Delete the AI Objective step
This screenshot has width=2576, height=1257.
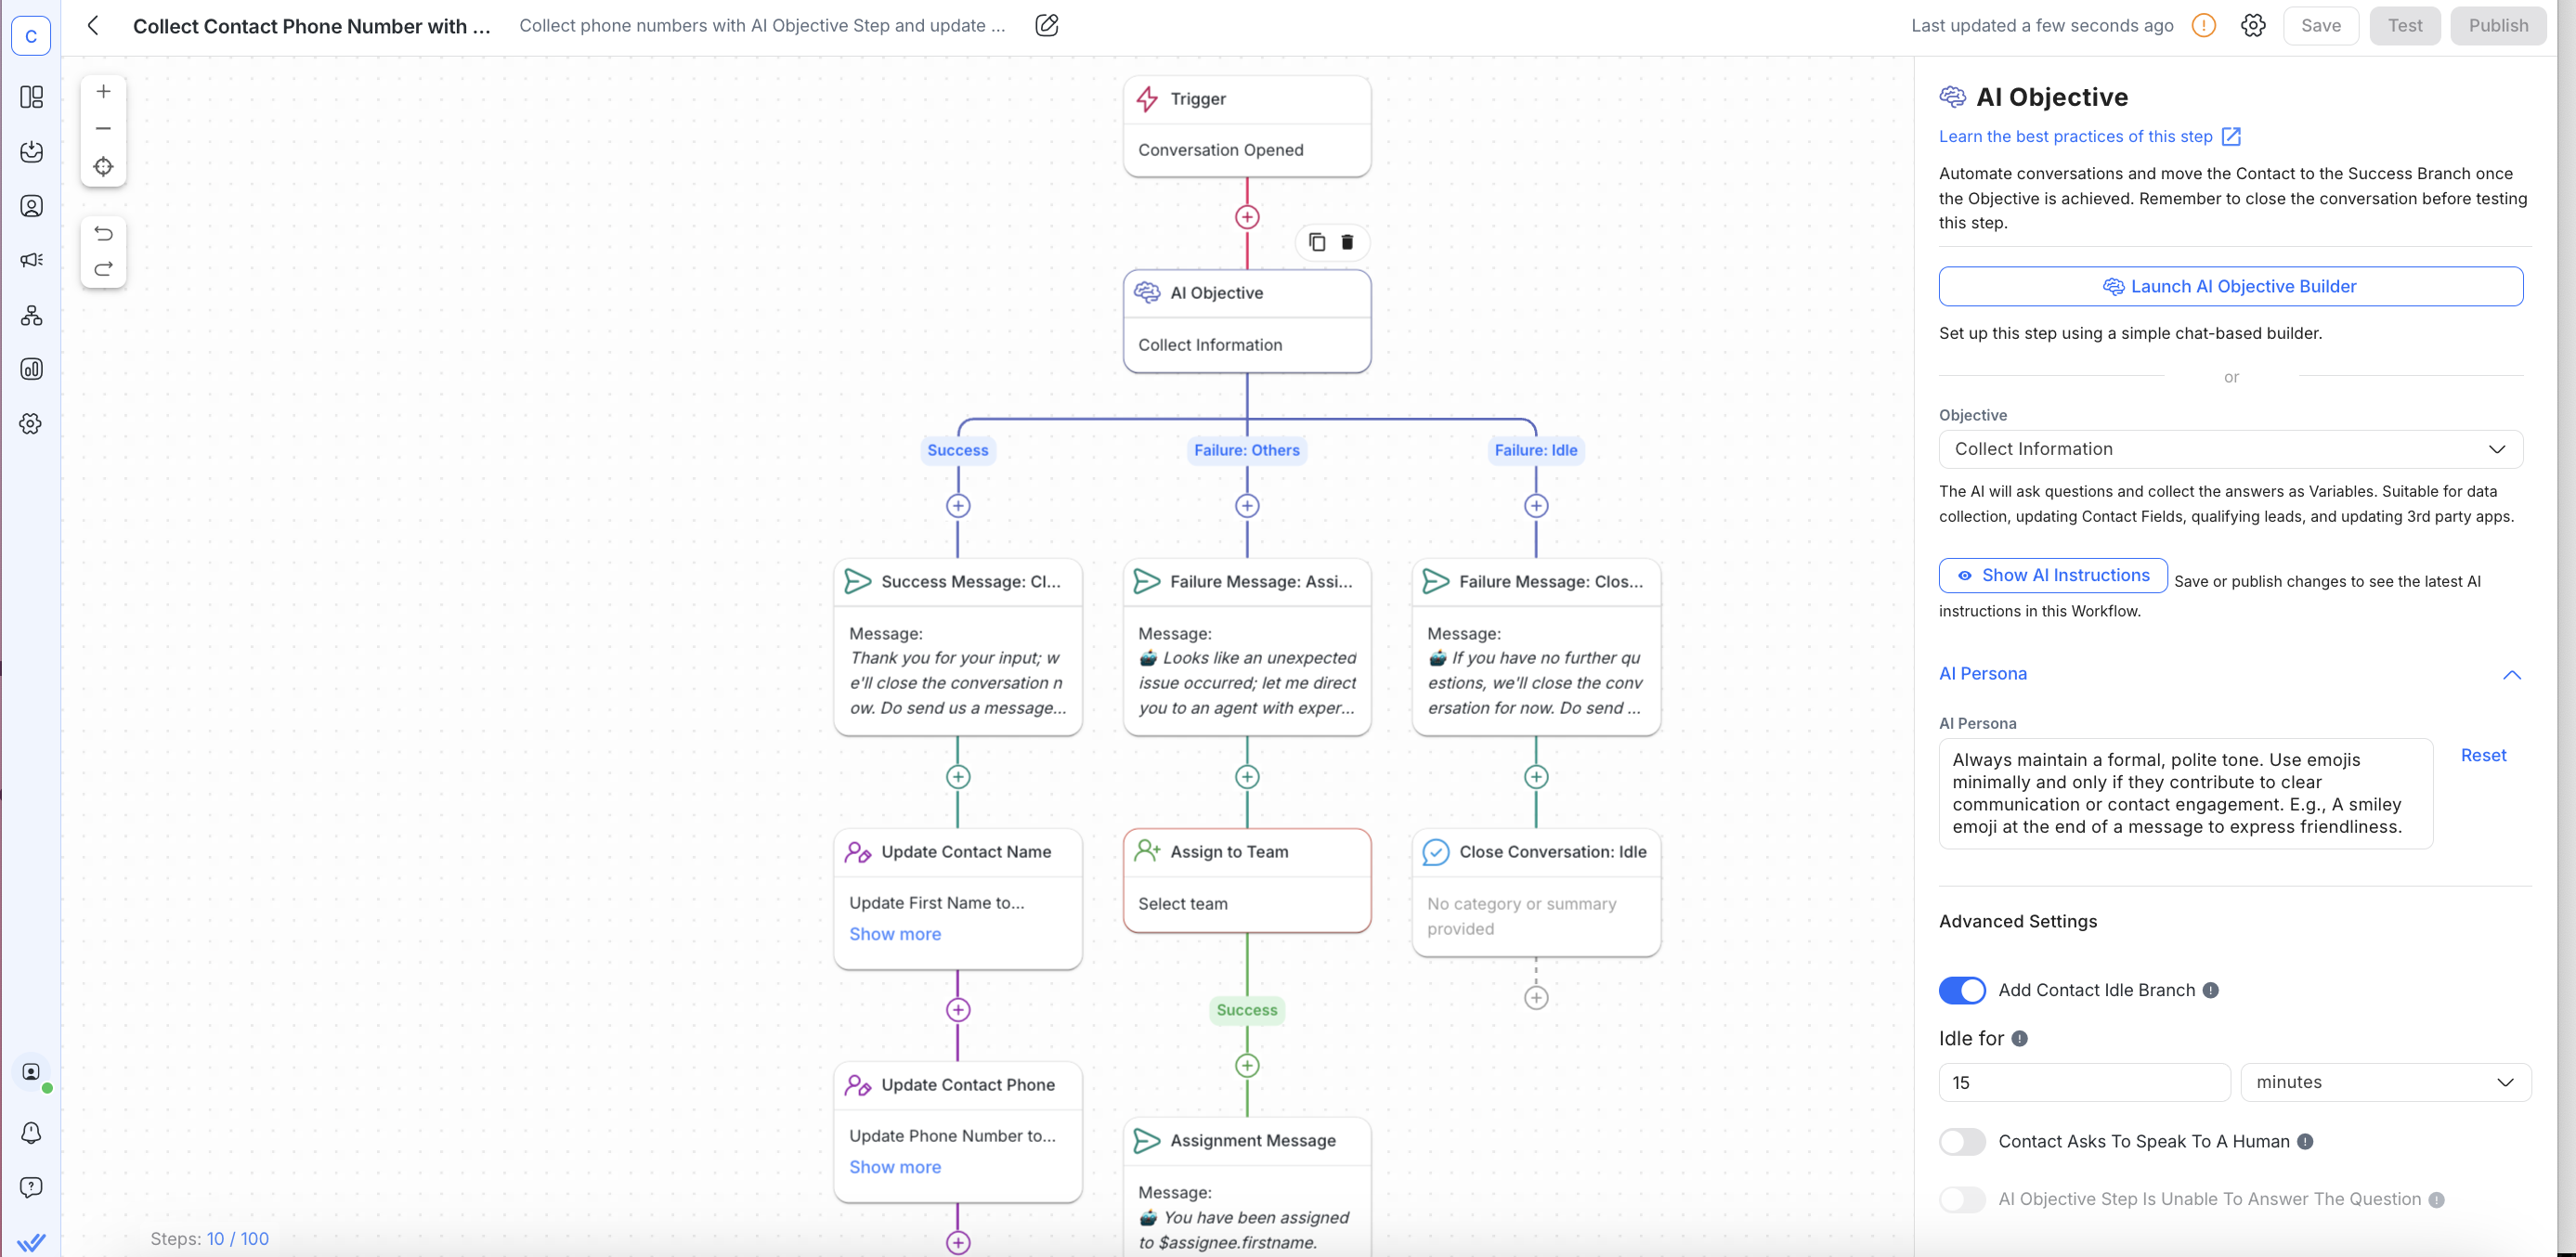(x=1347, y=242)
